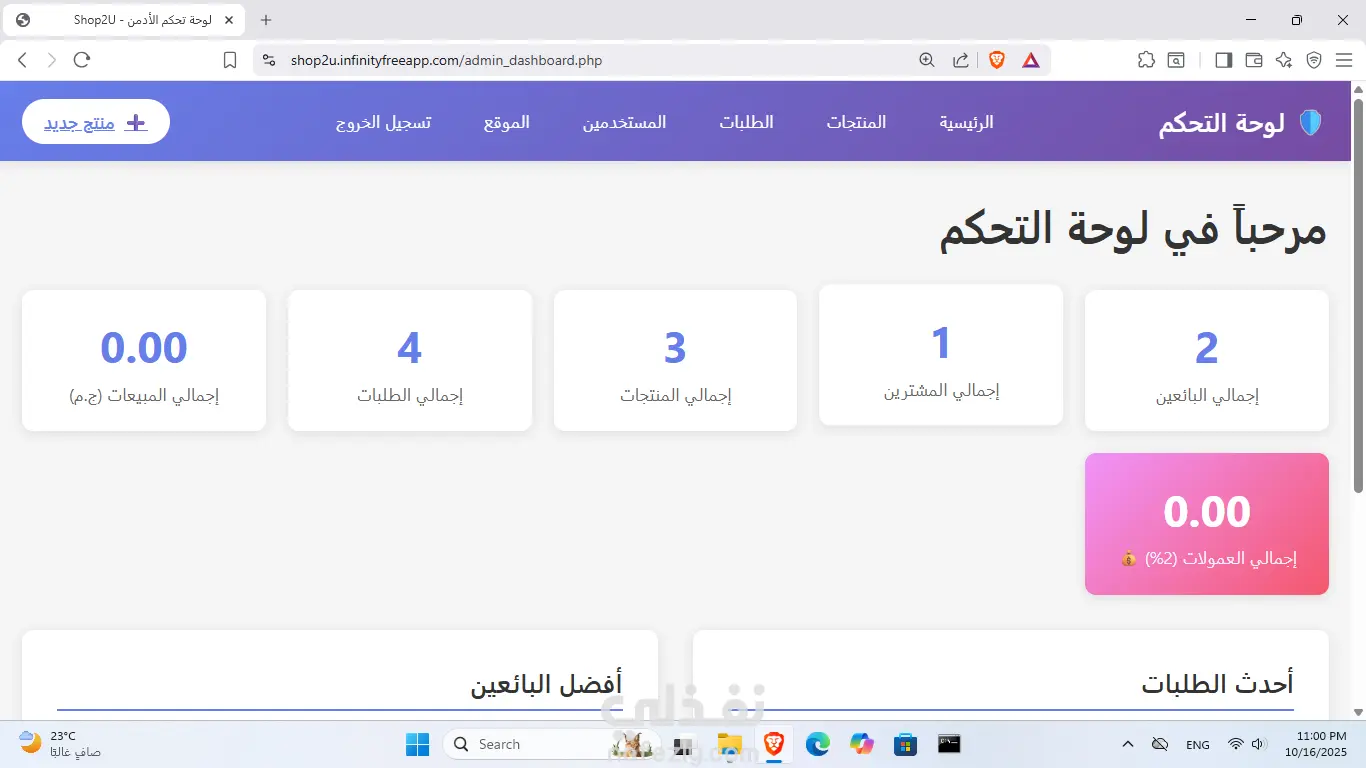Open the zoom magnifier in the address bar
1366x768 pixels.
[x=927, y=60]
